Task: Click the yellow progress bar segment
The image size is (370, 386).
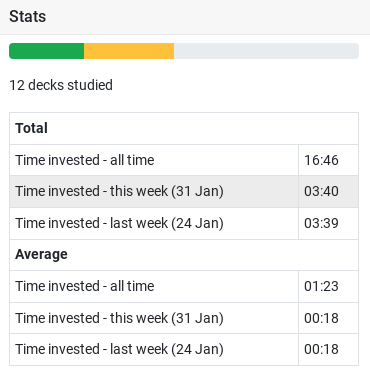Action: pyautogui.click(x=129, y=51)
